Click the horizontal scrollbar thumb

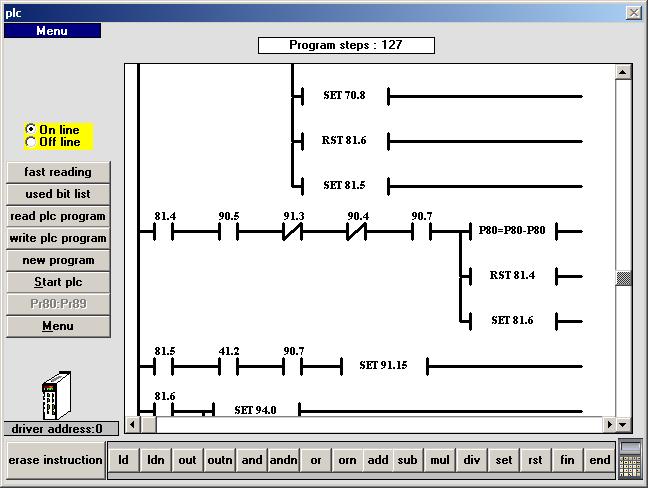[x=148, y=424]
